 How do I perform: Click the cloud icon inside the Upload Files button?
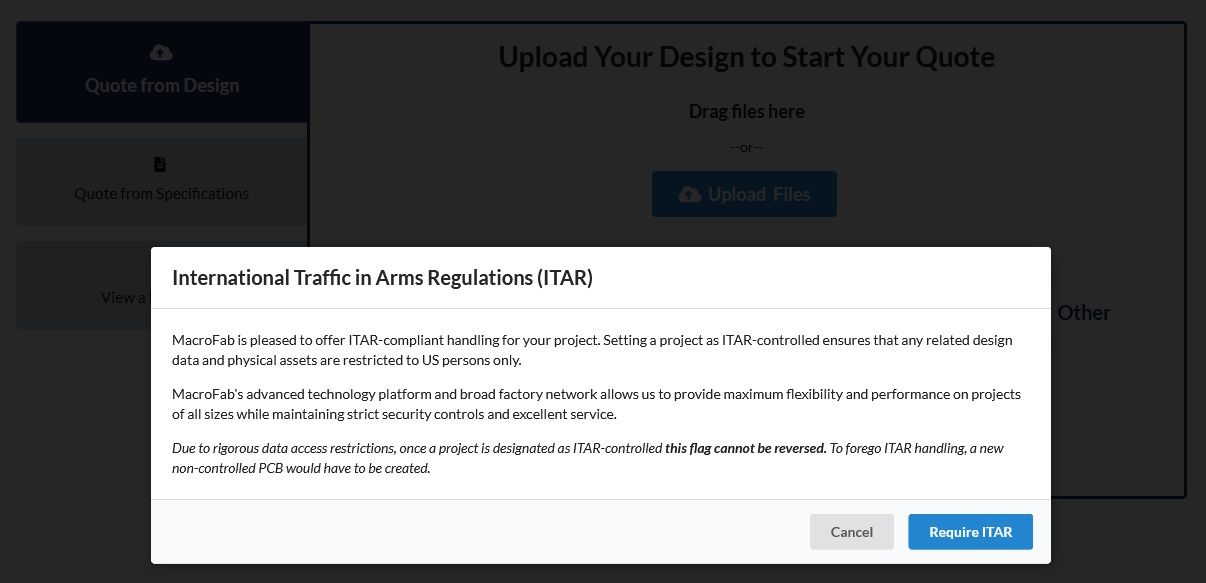690,194
